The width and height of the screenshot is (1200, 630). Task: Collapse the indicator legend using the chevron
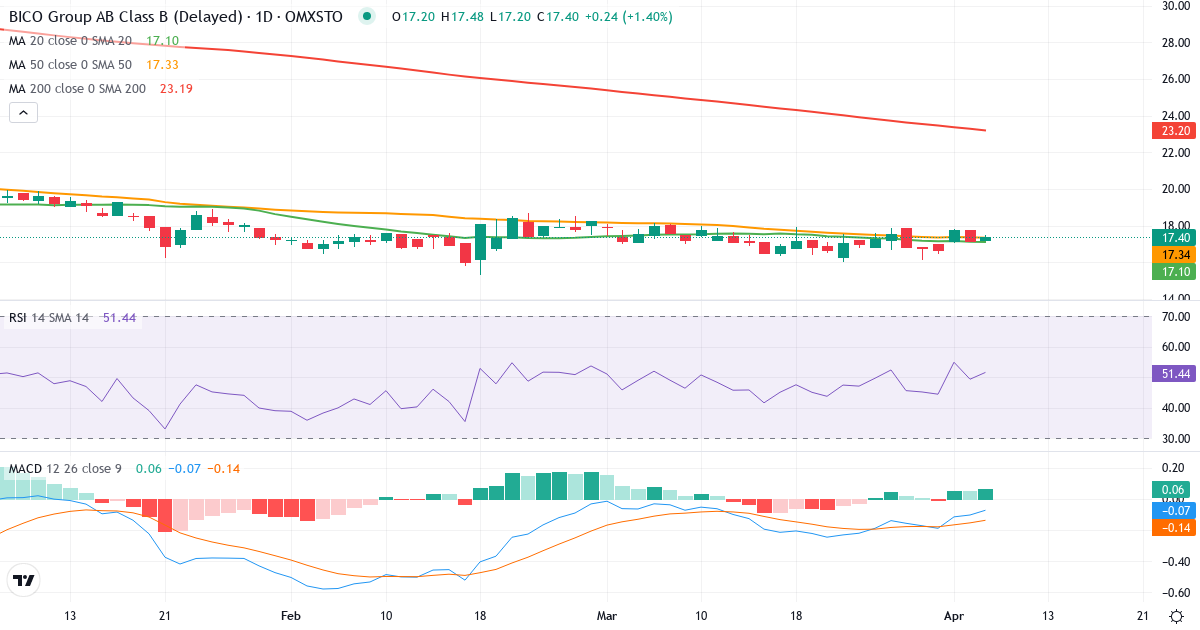22,112
